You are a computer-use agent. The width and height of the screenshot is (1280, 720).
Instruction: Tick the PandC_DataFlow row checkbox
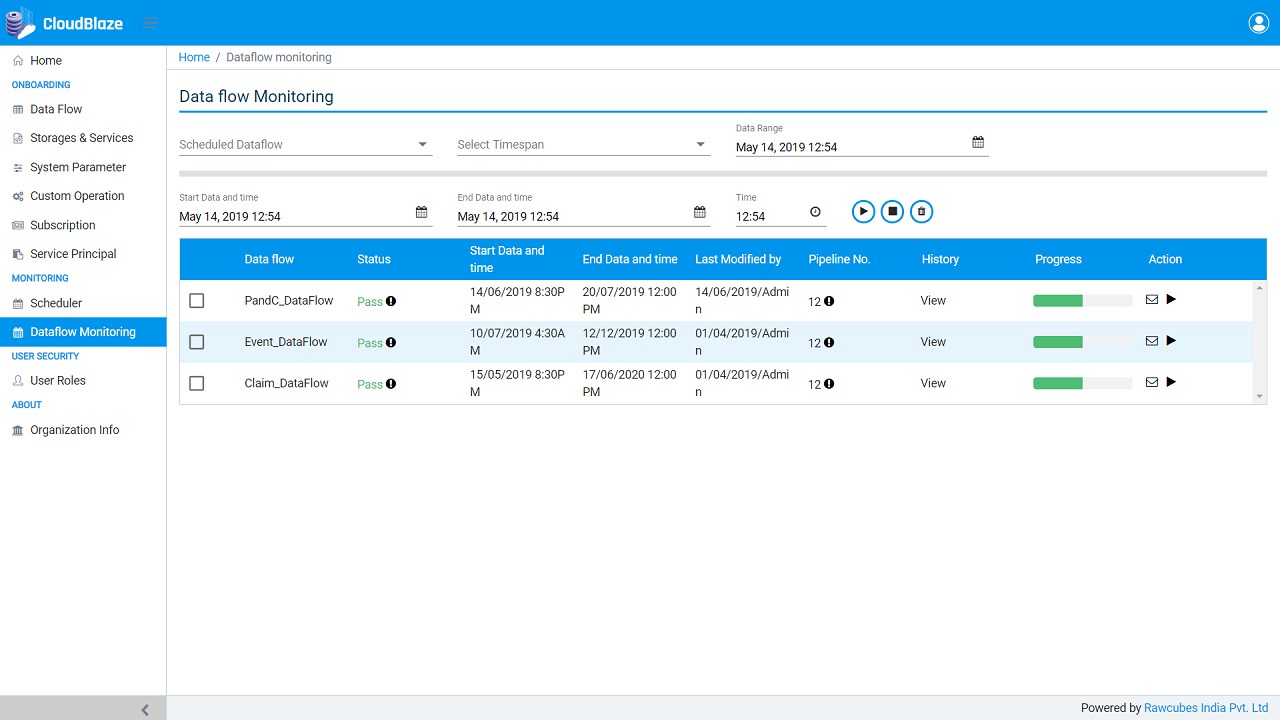click(x=197, y=301)
